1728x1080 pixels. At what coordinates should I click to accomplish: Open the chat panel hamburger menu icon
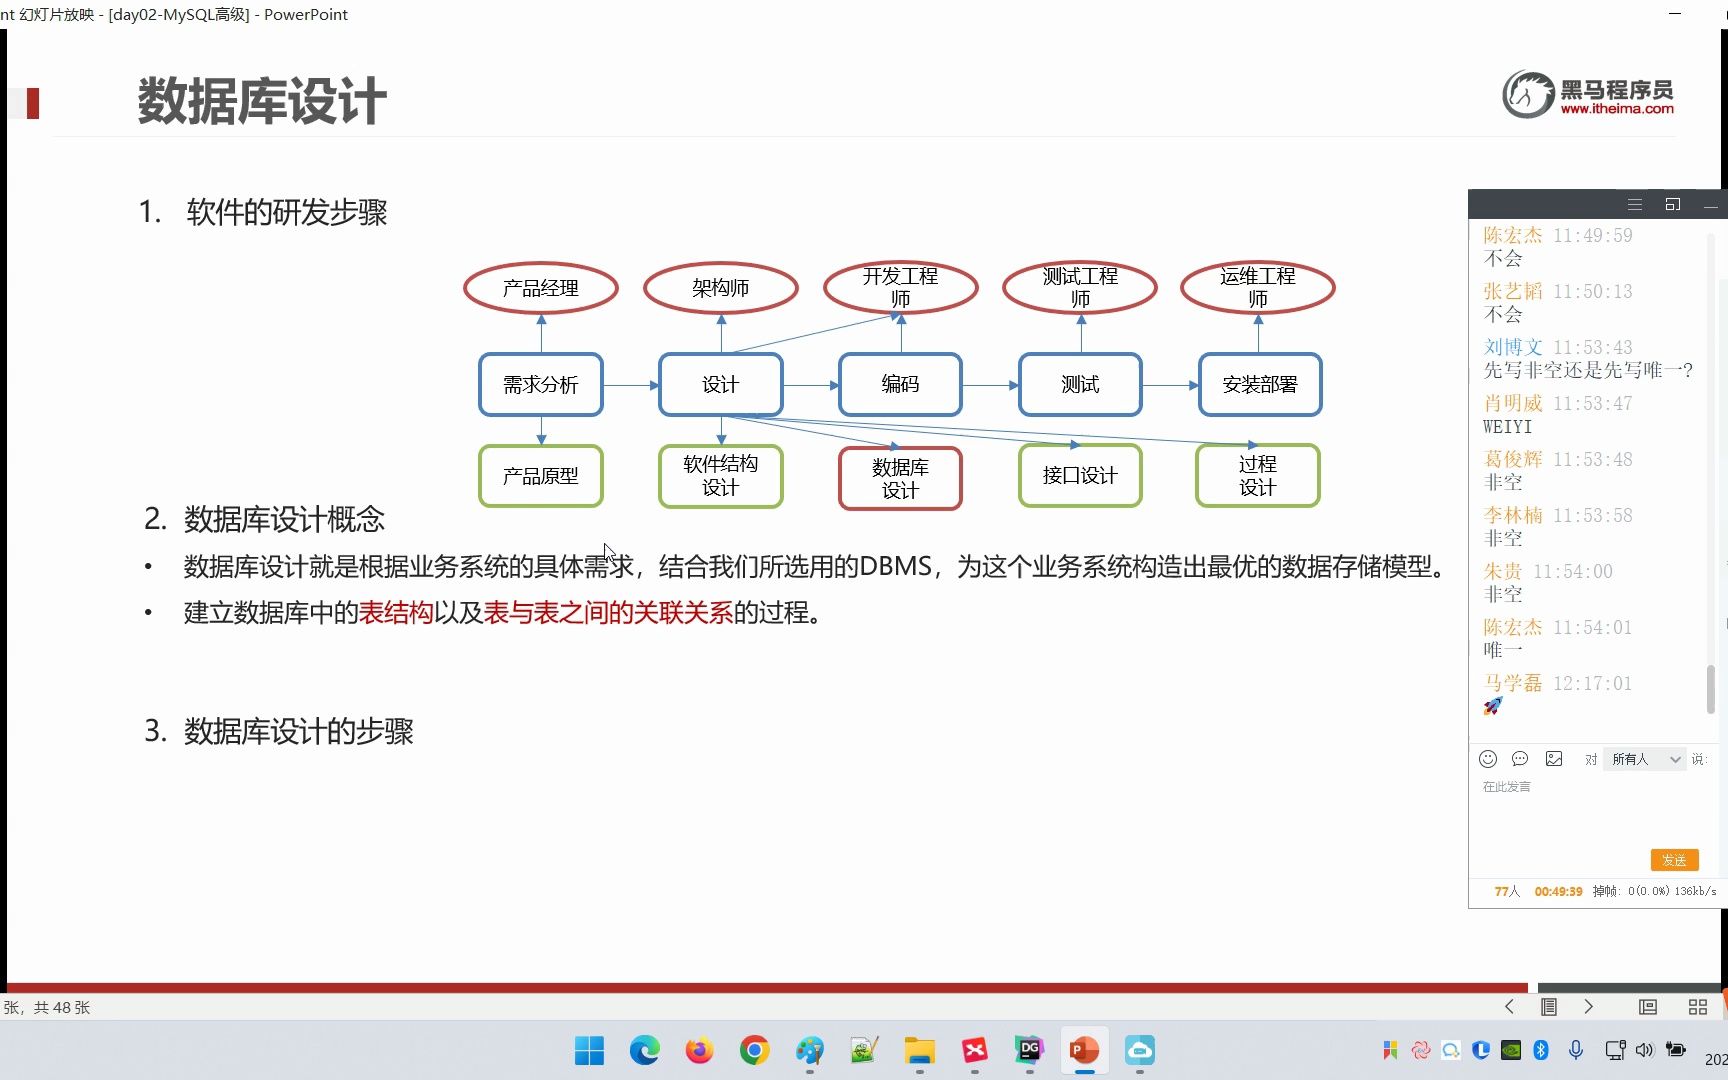pos(1635,204)
